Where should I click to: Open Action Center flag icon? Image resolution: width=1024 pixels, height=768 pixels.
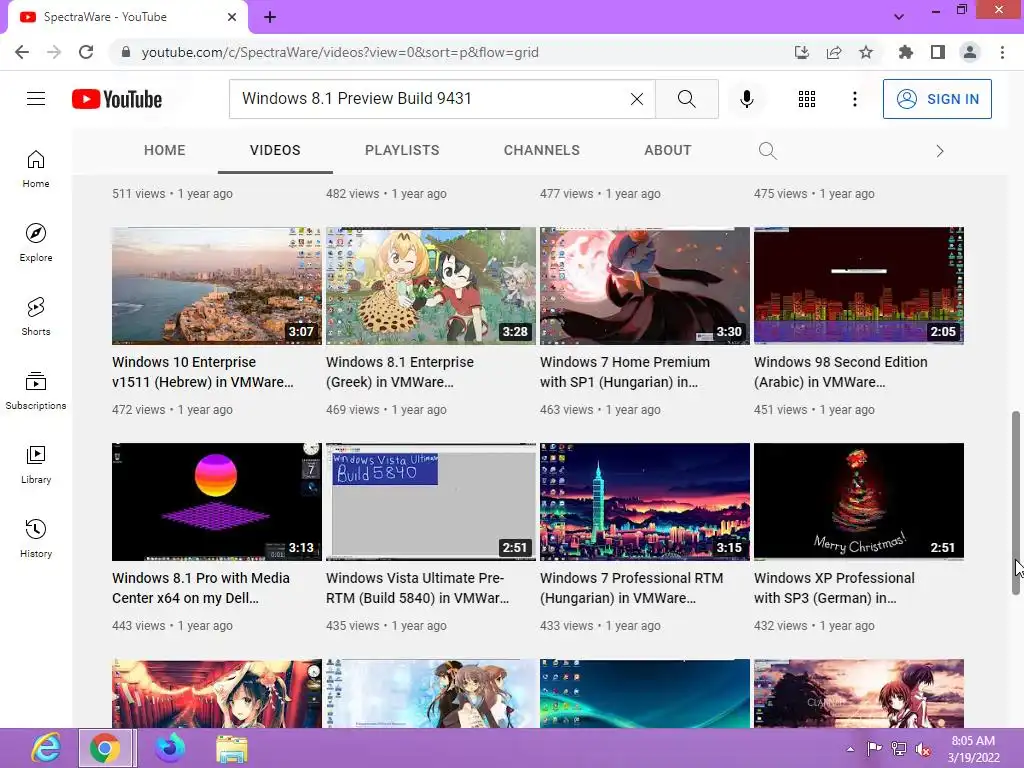(874, 749)
